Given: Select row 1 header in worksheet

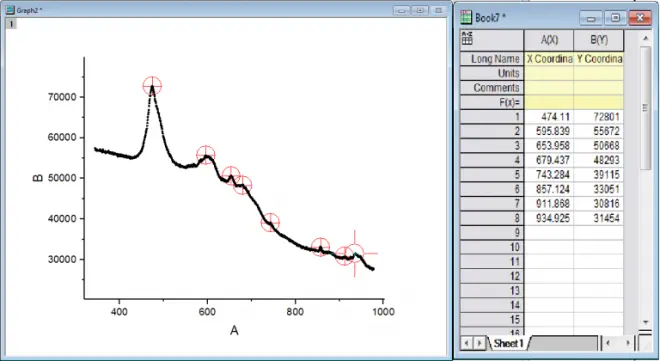Looking at the screenshot, I should pos(492,117).
